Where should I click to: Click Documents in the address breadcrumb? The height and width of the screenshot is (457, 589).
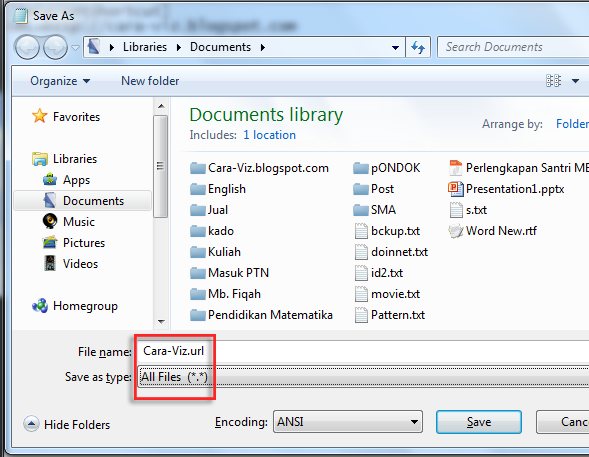pyautogui.click(x=220, y=47)
